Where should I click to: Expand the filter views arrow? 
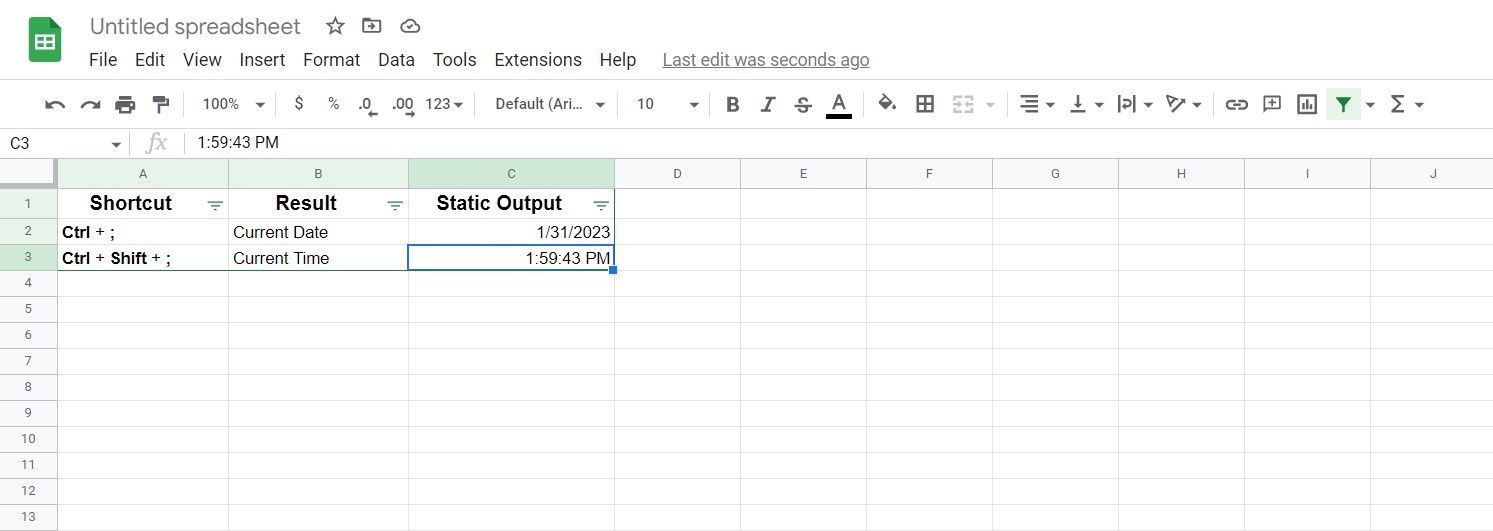coord(1370,104)
